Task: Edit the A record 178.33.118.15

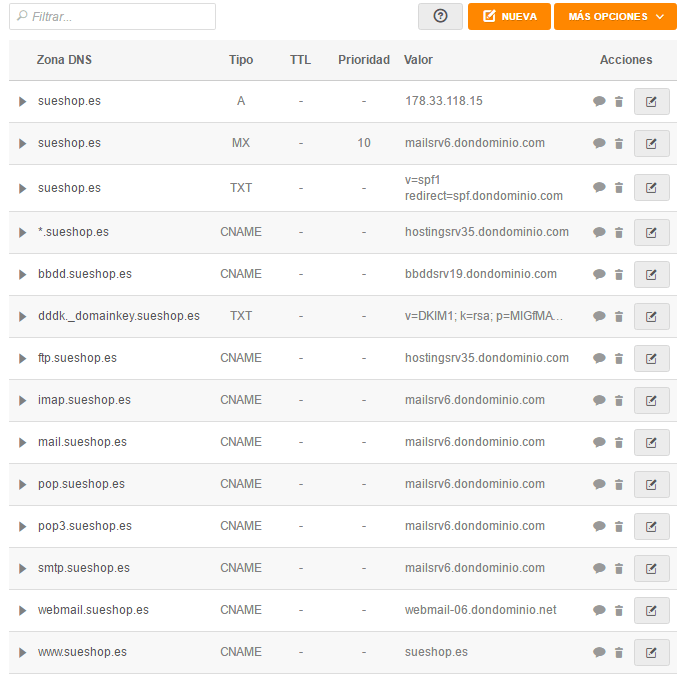Action: click(651, 101)
